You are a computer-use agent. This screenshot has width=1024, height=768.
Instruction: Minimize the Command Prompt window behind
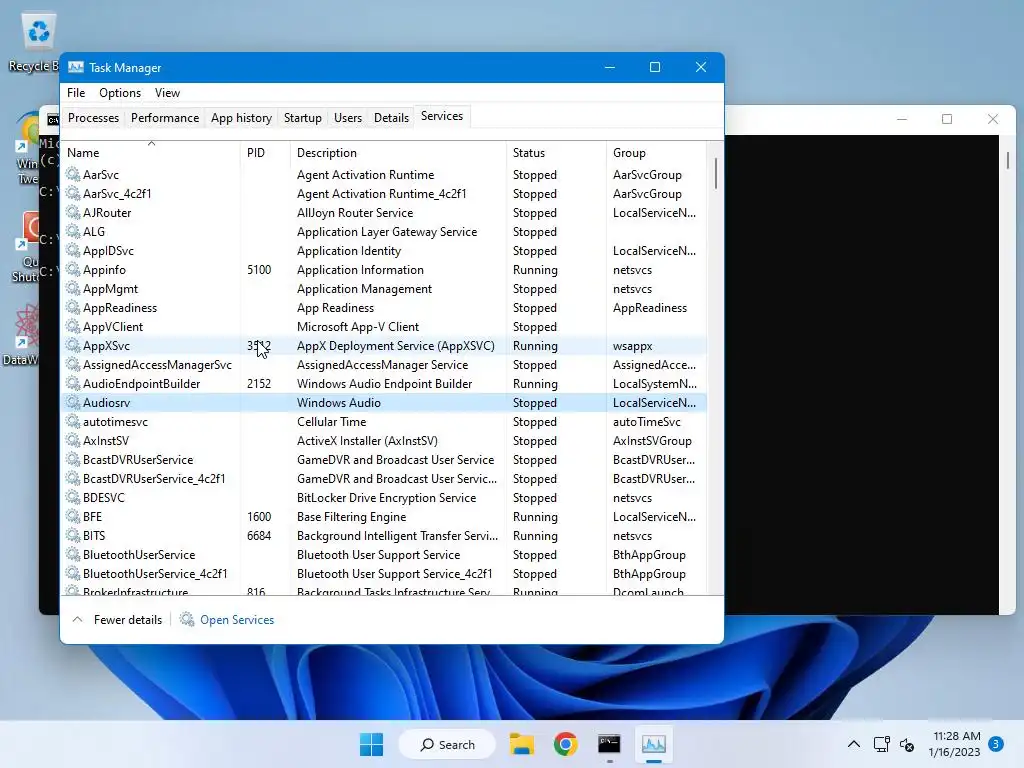(902, 119)
